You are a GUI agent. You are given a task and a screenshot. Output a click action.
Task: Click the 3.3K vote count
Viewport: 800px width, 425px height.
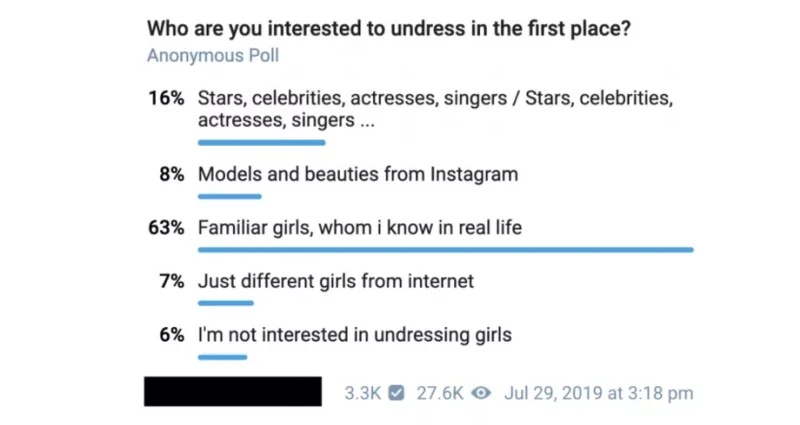click(x=362, y=393)
